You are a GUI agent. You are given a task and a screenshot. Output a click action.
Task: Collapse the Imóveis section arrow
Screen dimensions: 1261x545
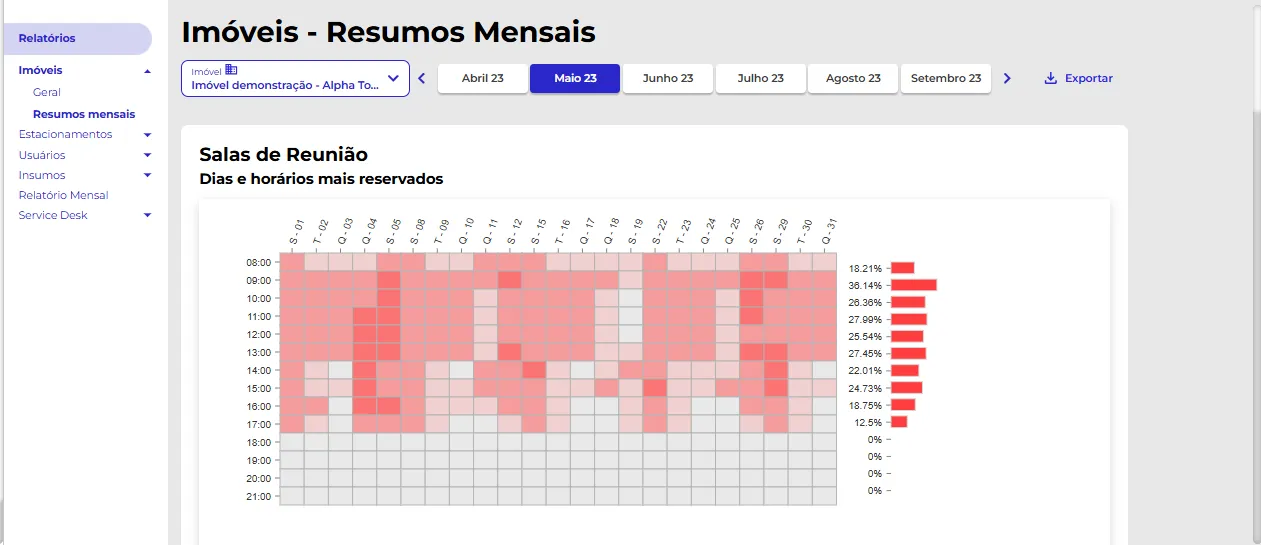pos(147,71)
